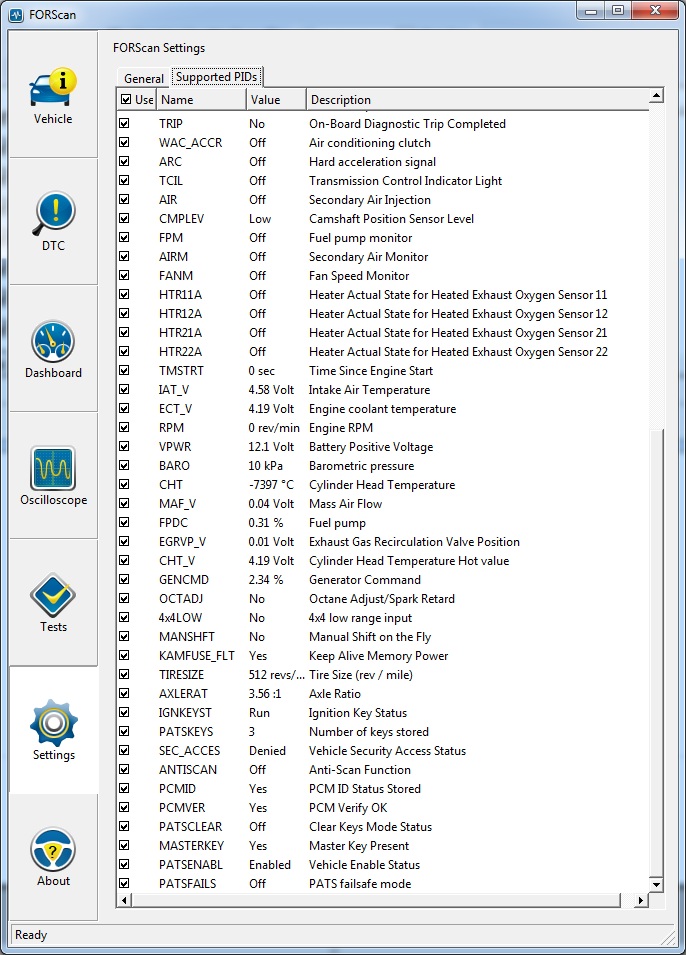The width and height of the screenshot is (686, 955).
Task: Click the MAF_V Mass Air Flow description
Action: [345, 504]
